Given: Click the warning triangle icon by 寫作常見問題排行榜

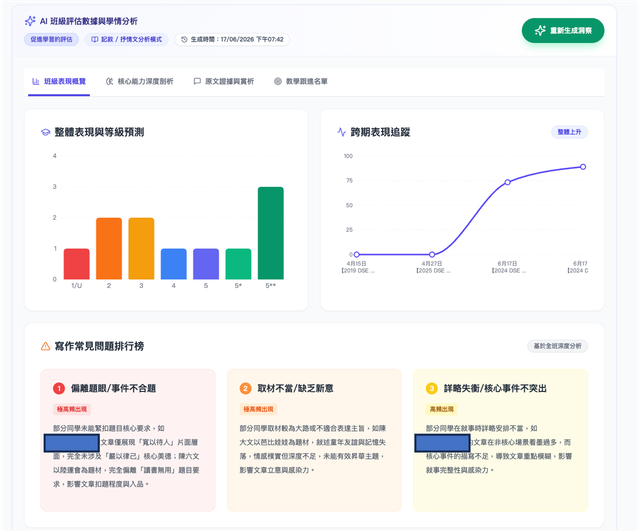Looking at the screenshot, I should 46,347.
